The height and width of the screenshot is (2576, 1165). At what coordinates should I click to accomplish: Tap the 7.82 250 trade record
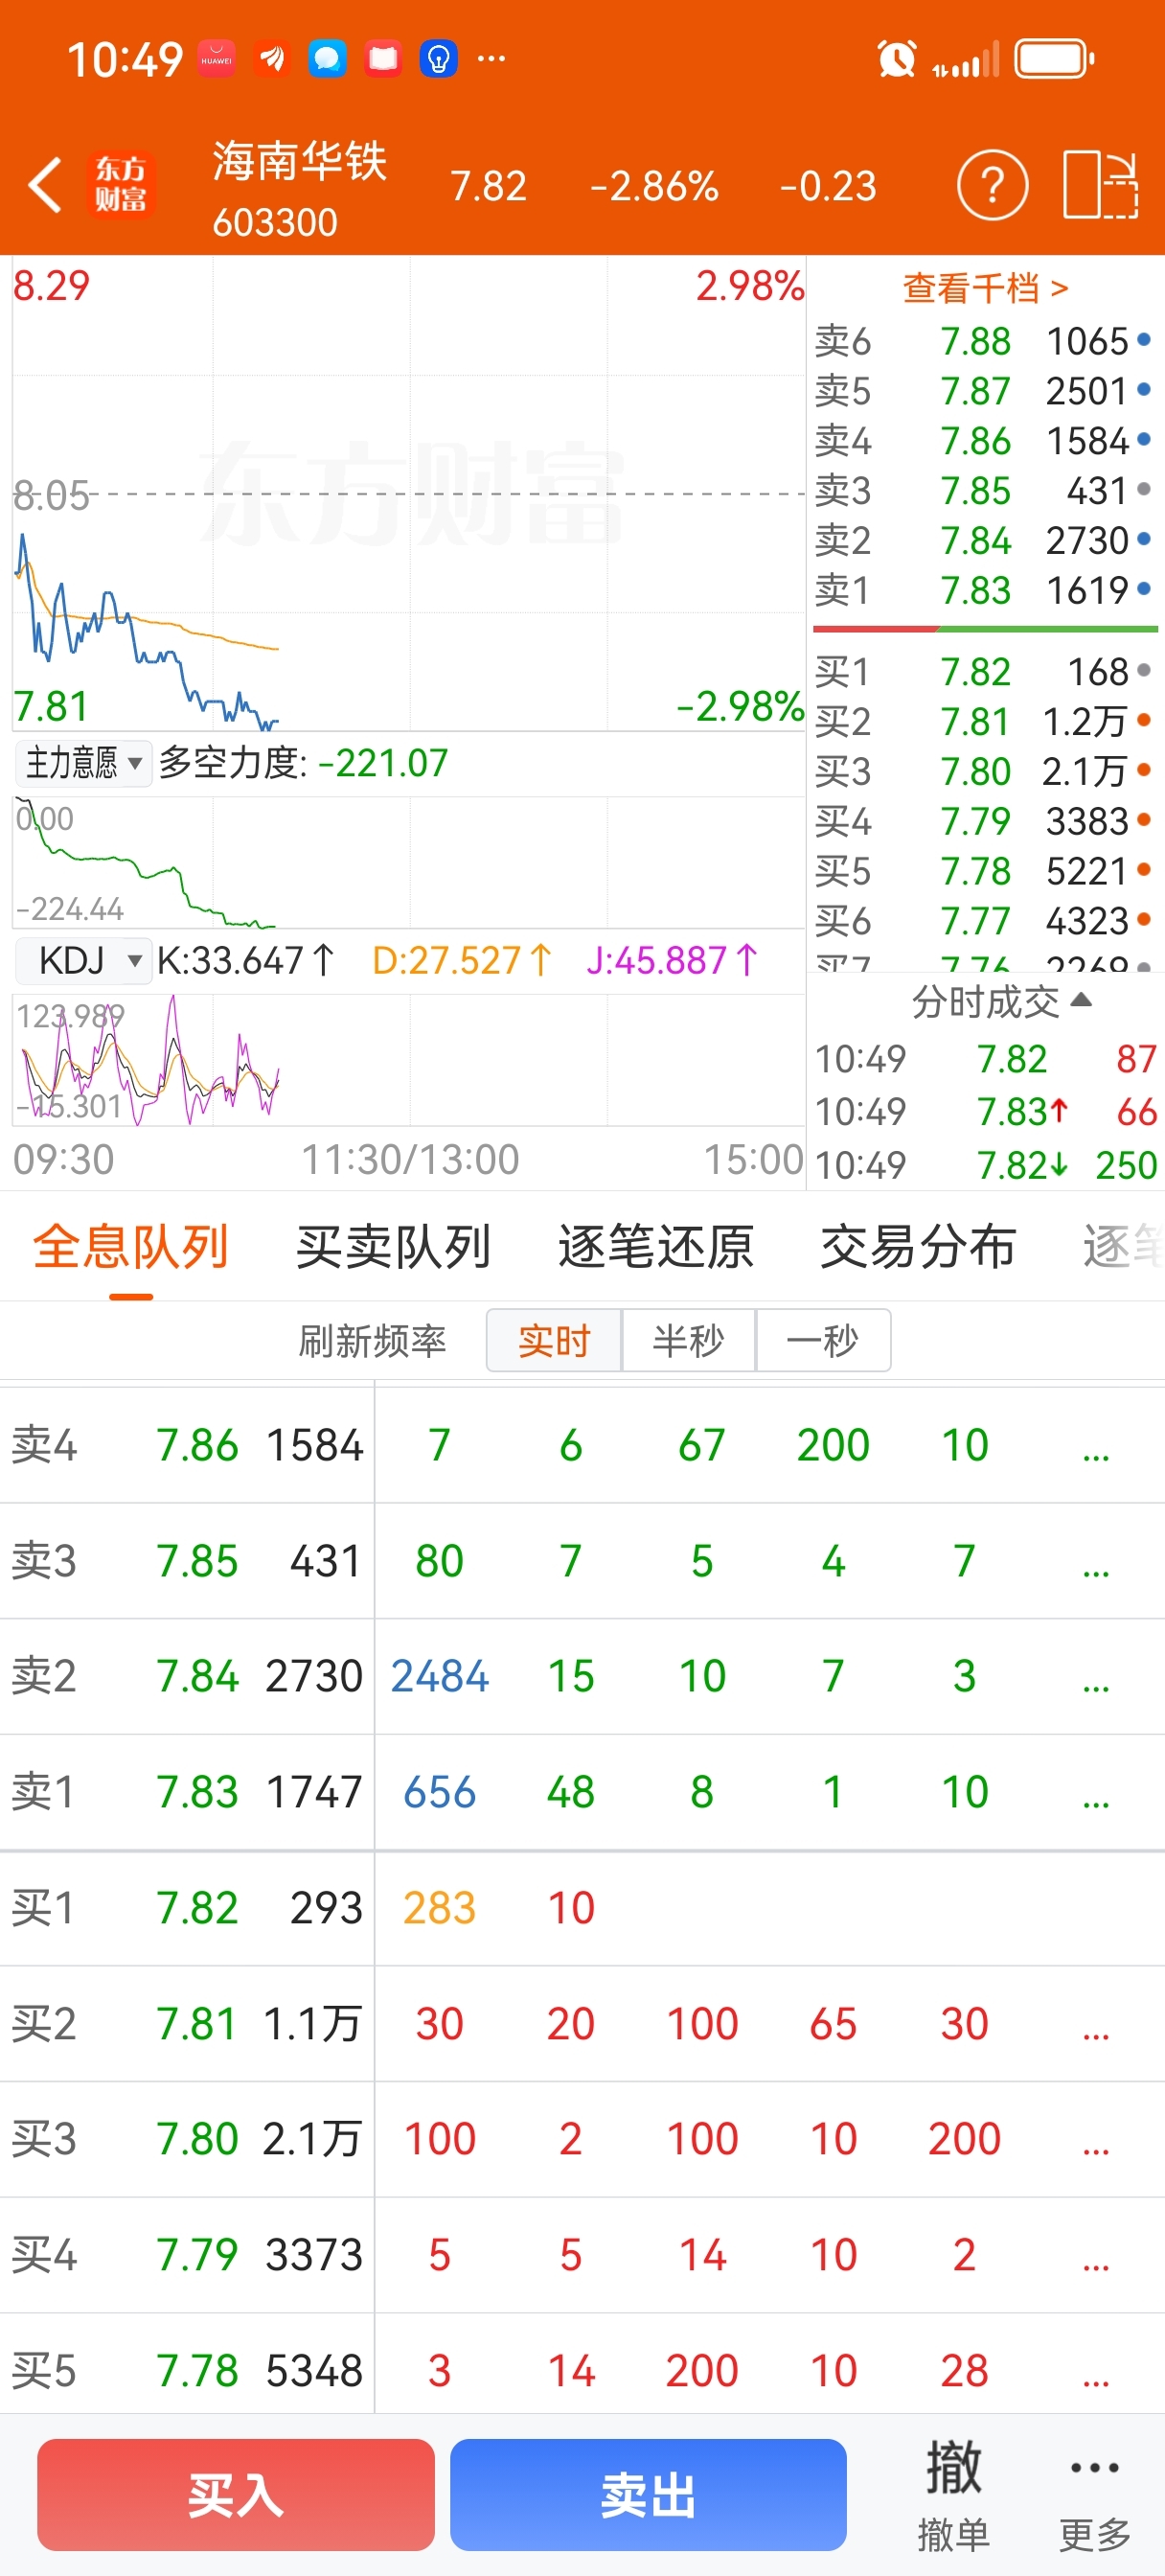985,1165
